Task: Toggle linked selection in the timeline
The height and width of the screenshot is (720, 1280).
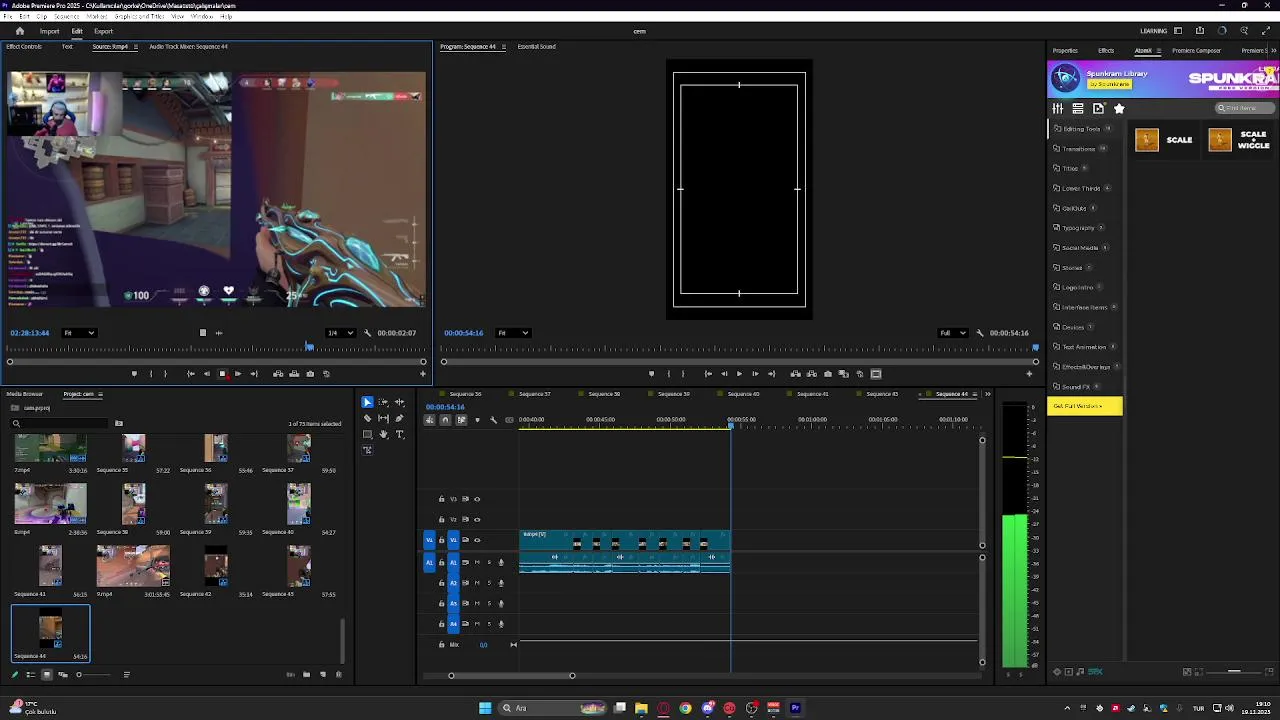Action: coord(461,420)
